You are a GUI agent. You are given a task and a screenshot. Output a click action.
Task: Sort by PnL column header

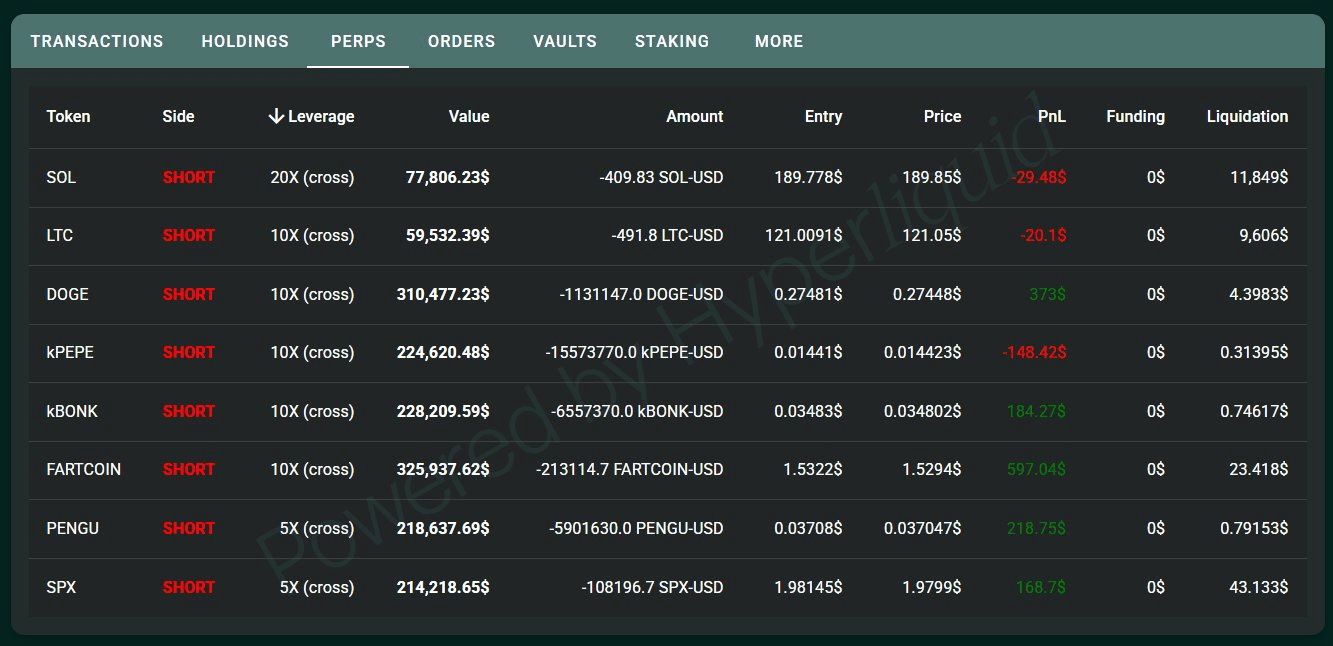1051,116
